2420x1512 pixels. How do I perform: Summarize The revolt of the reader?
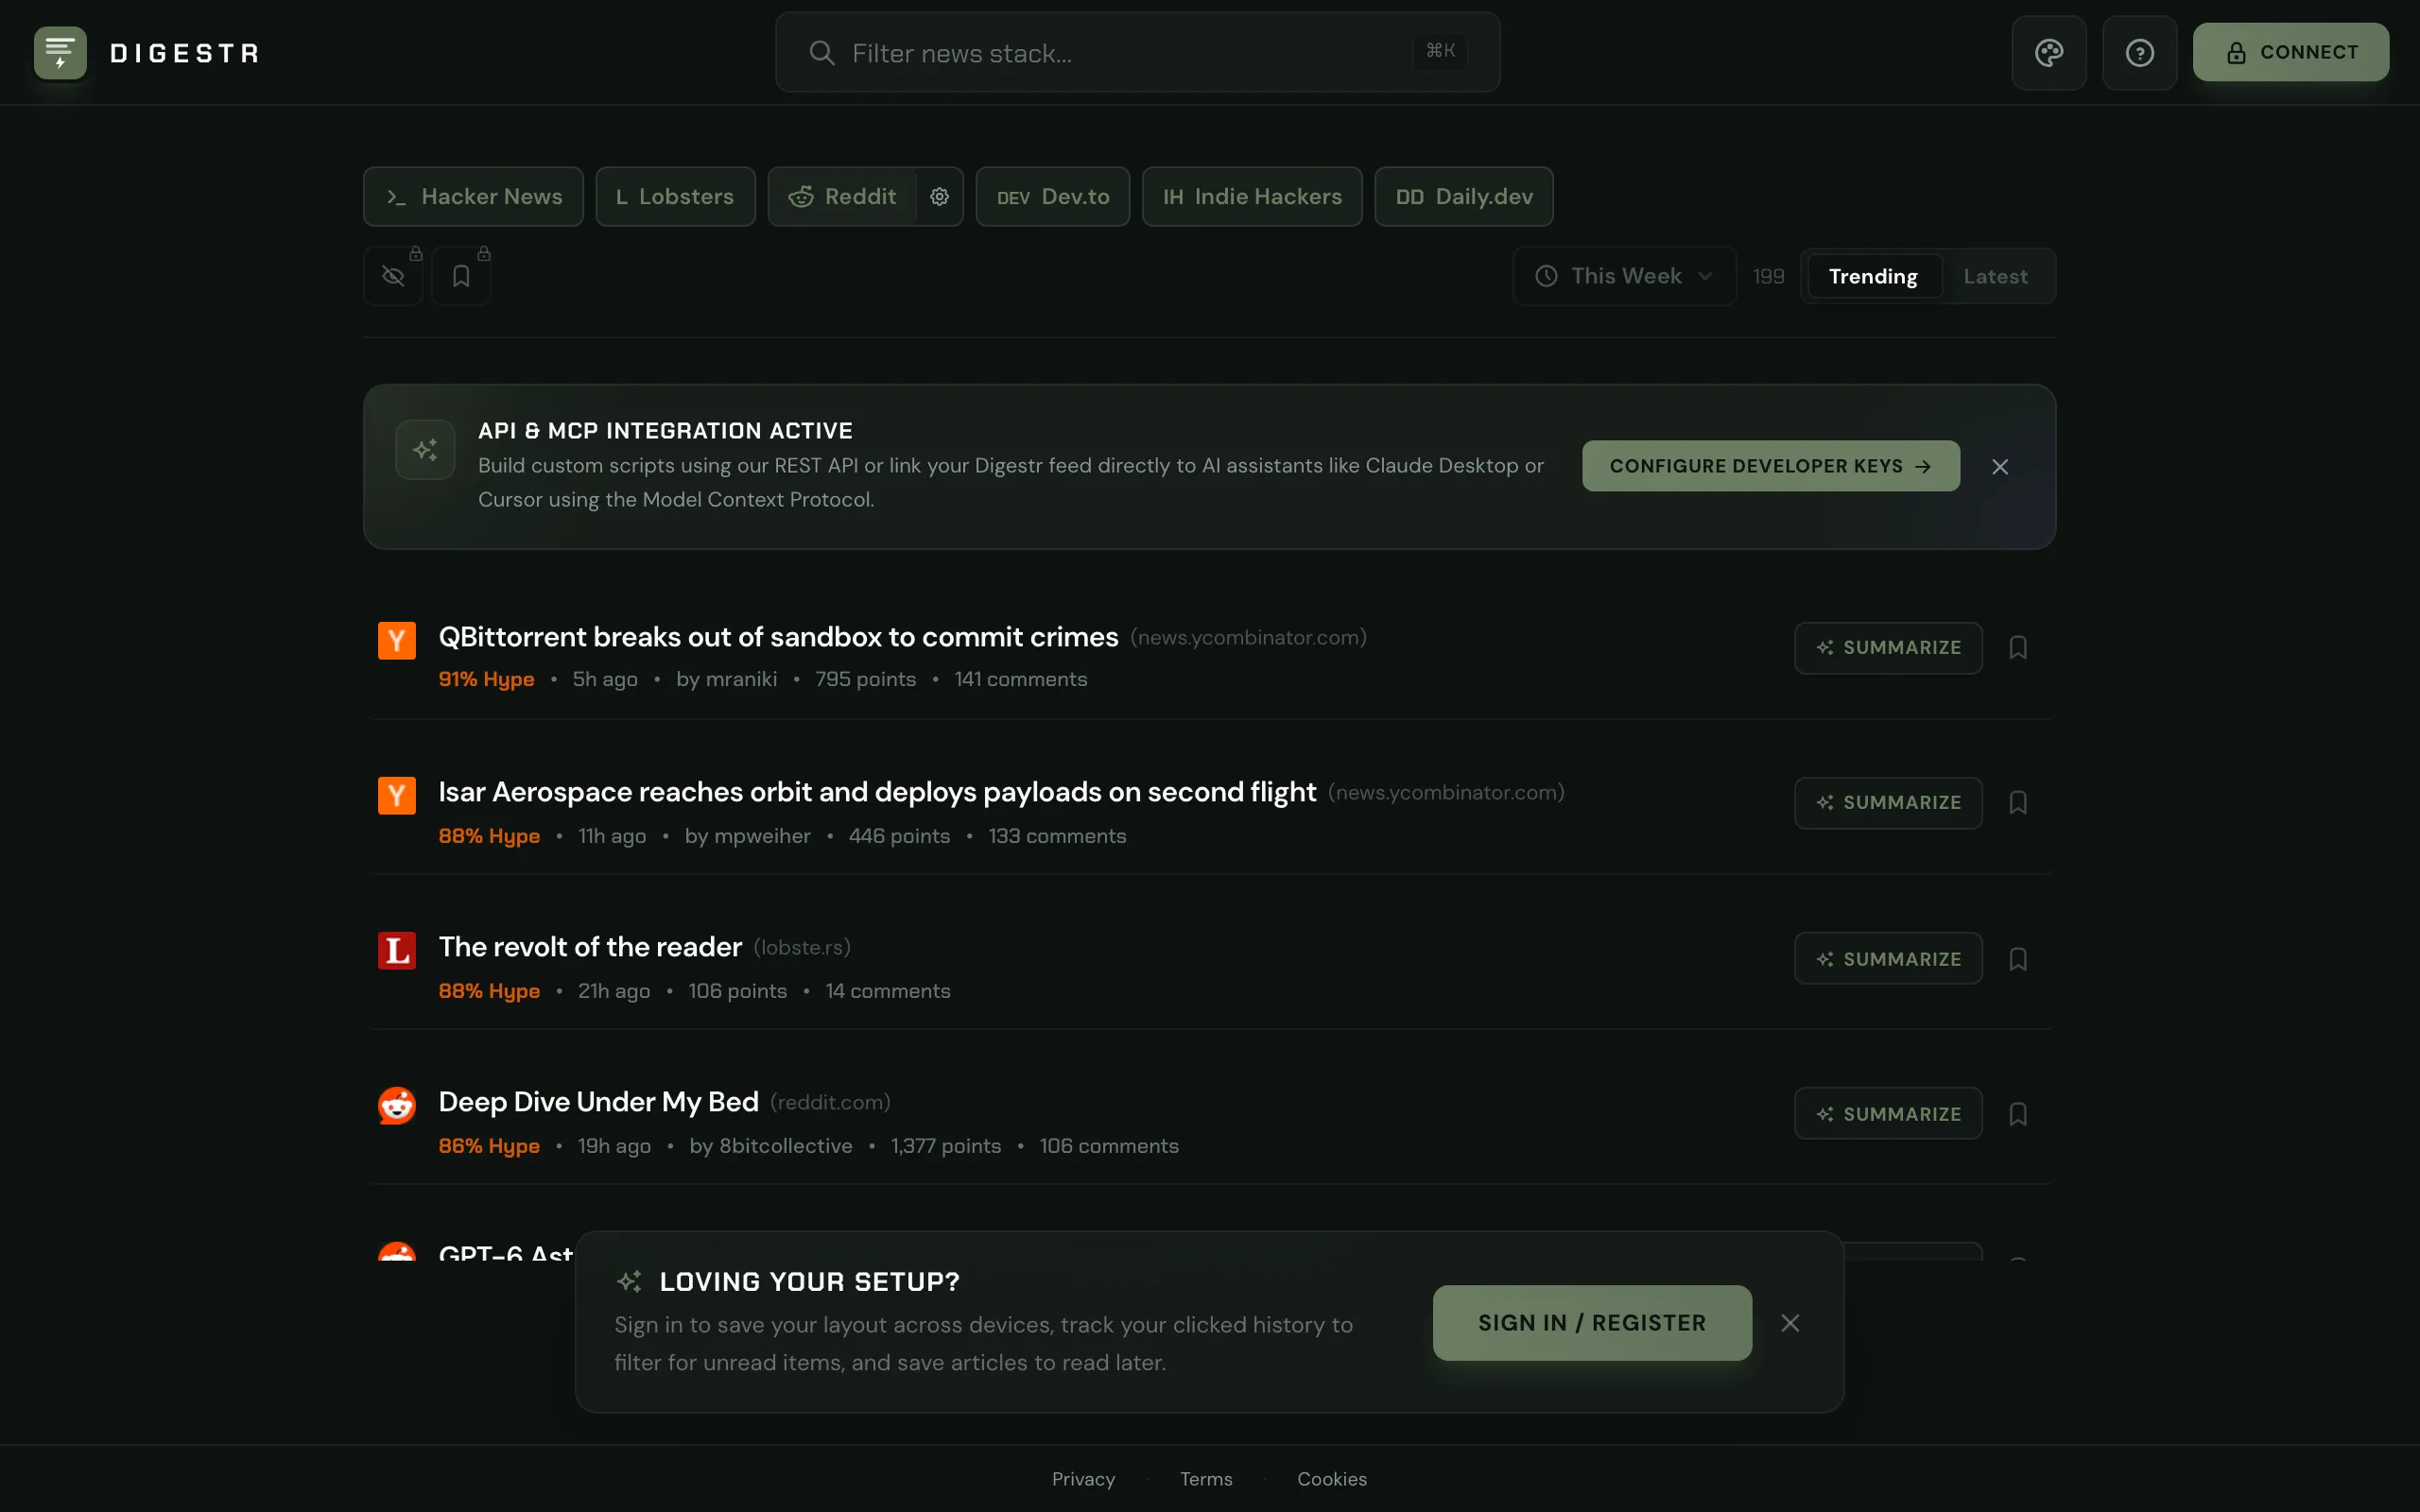point(1888,959)
